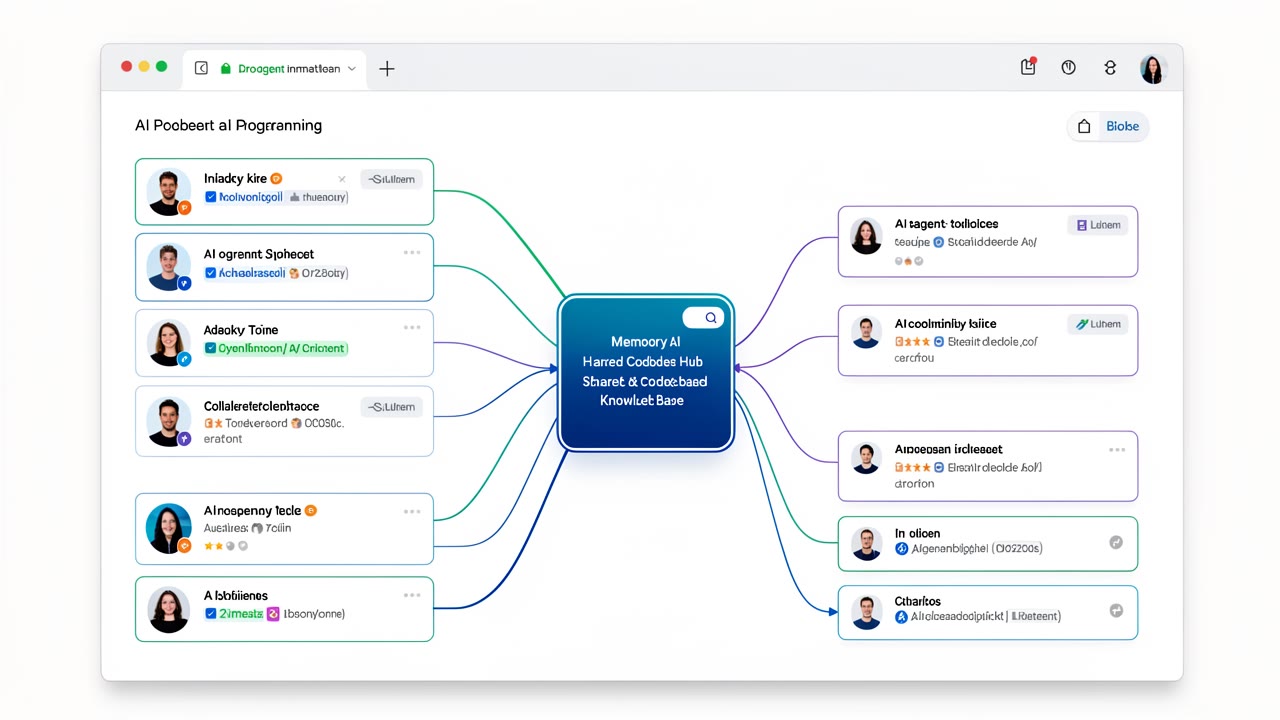
Task: Click the pink icon on A bbfiienes card
Action: (x=273, y=614)
